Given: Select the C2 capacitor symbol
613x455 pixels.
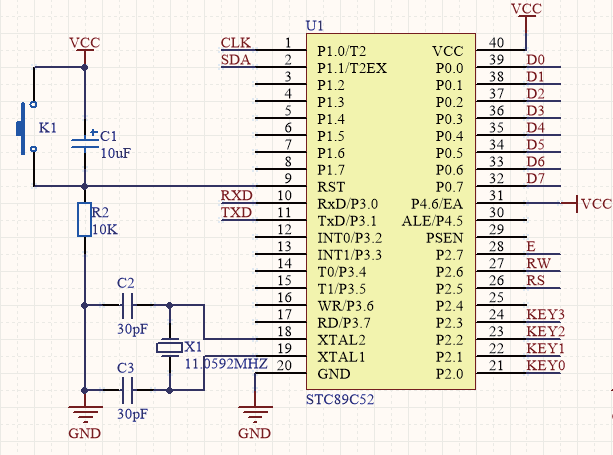Looking at the screenshot, I should coord(127,305).
